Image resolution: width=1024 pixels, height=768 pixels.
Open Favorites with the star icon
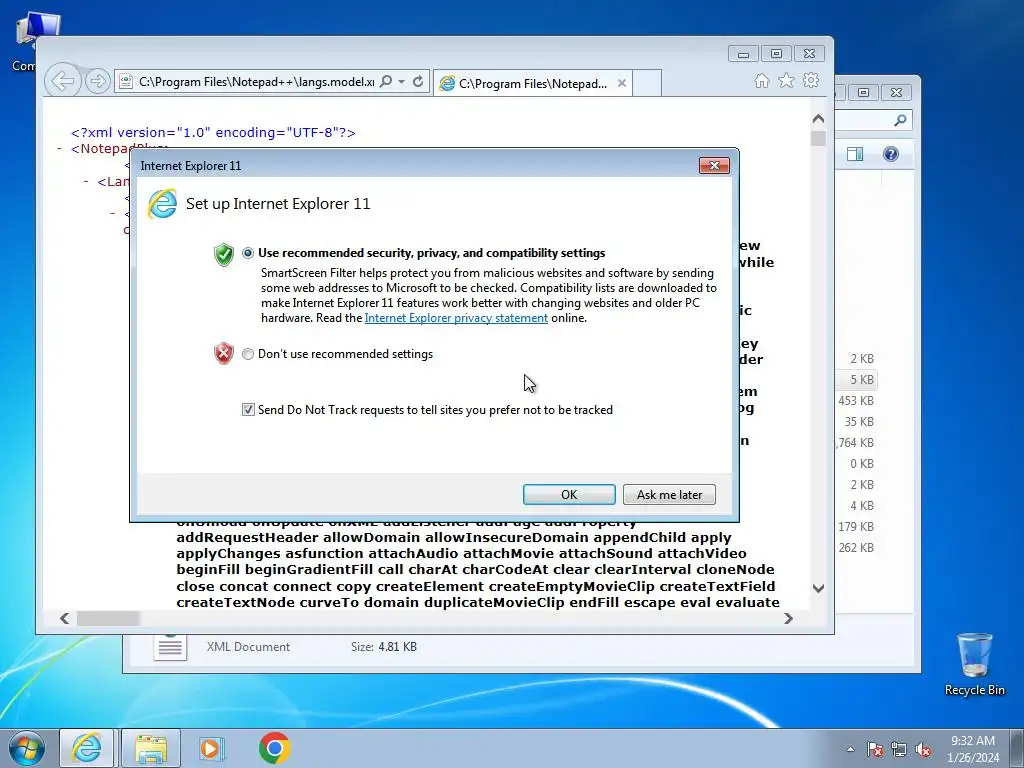coord(786,80)
